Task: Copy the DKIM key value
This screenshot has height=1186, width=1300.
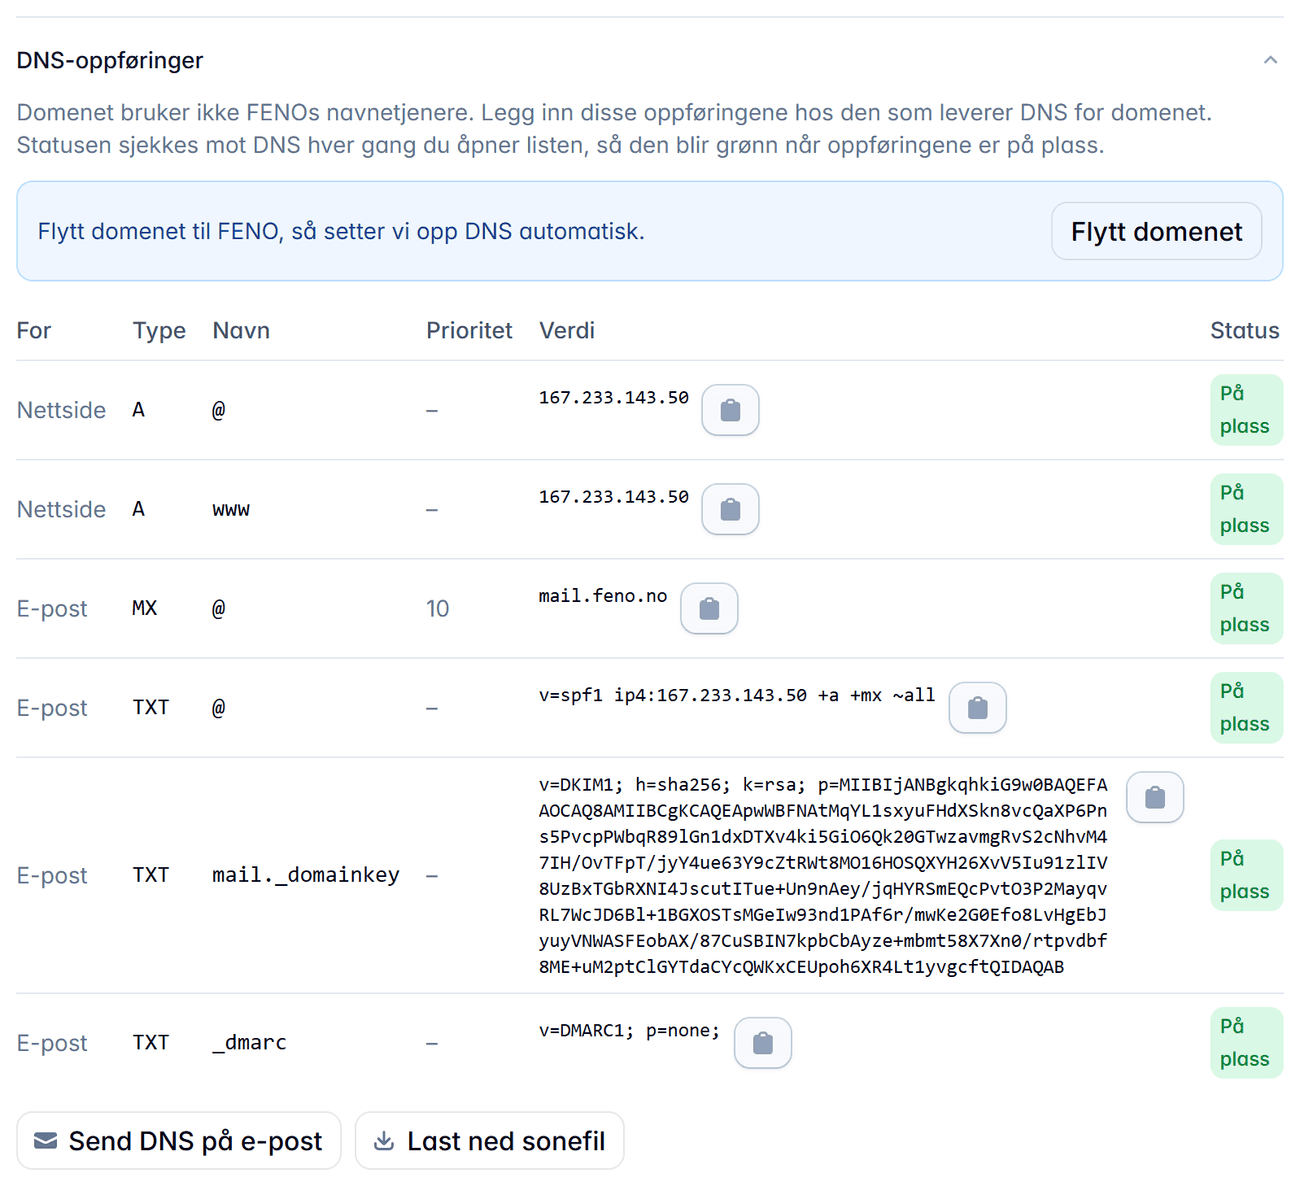Action: [1155, 797]
